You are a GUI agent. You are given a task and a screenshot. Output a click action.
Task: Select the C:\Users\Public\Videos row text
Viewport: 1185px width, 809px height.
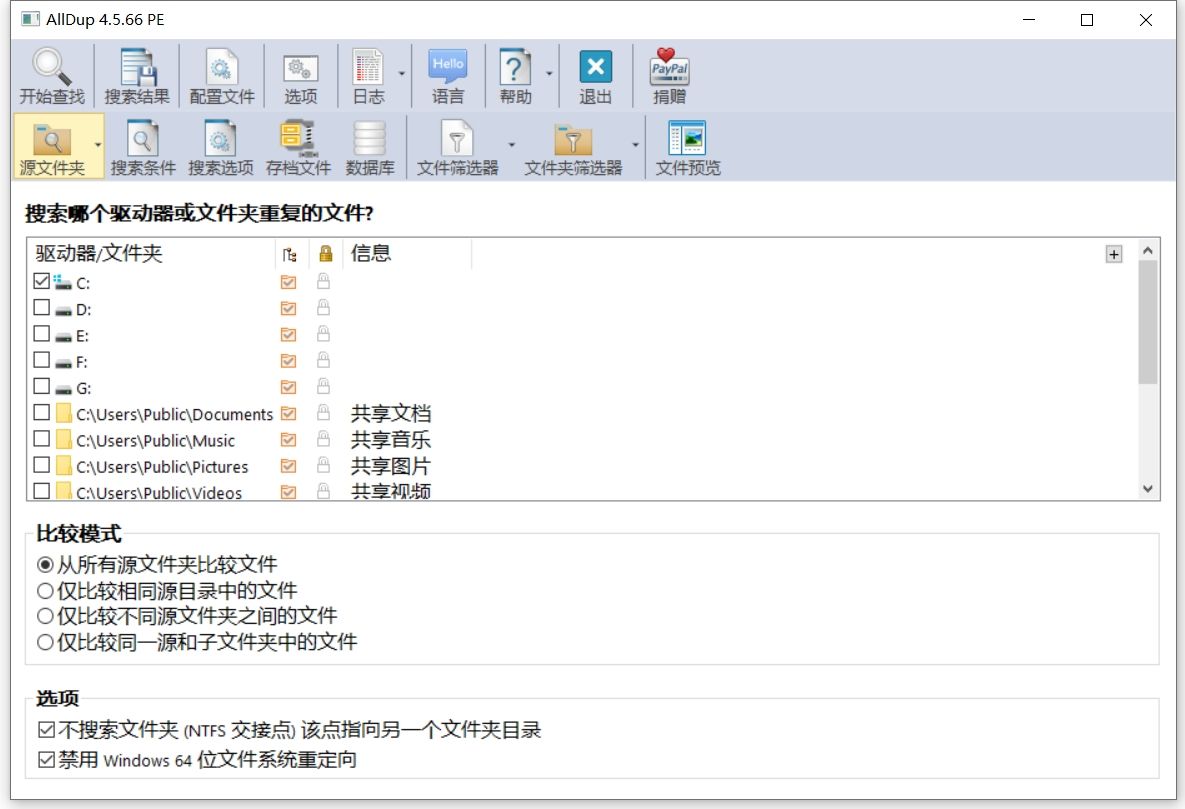click(159, 492)
